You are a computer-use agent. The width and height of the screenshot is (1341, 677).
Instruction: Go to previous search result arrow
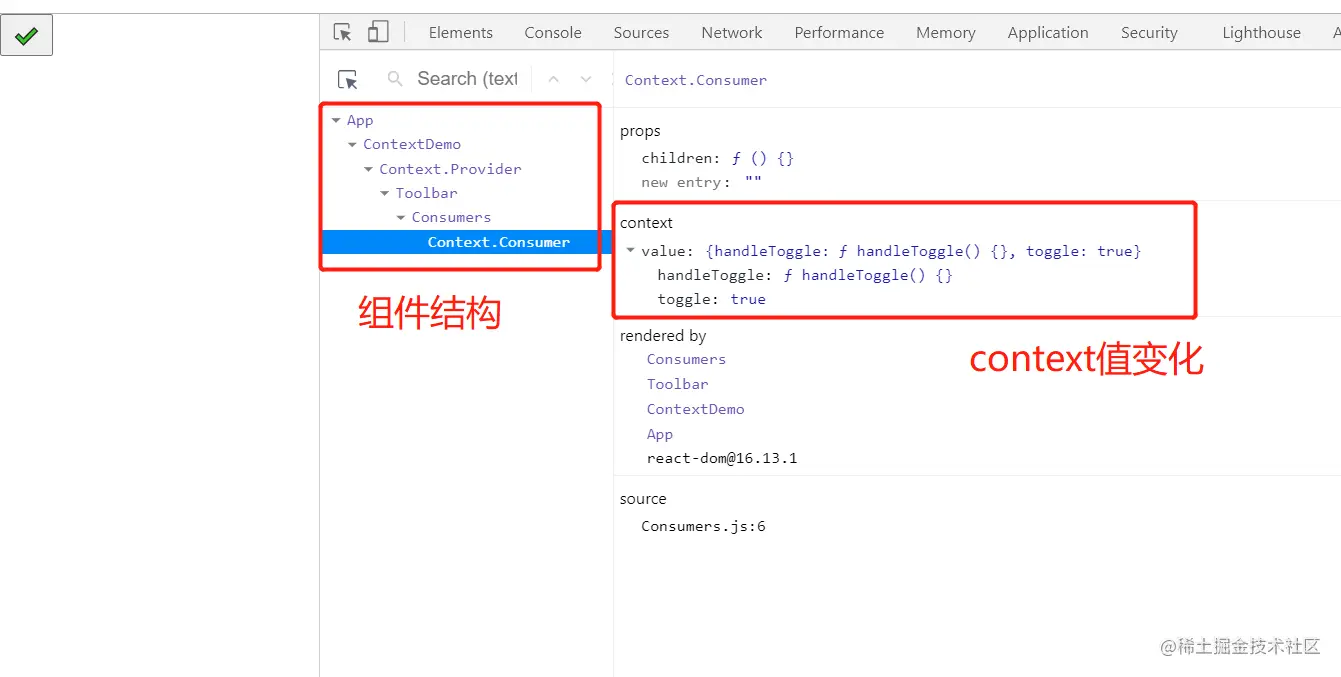554,79
